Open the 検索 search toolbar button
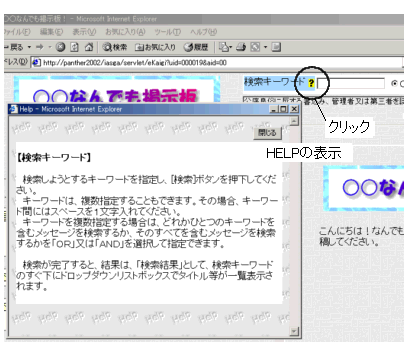The height and width of the screenshot is (361, 409). (x=115, y=47)
